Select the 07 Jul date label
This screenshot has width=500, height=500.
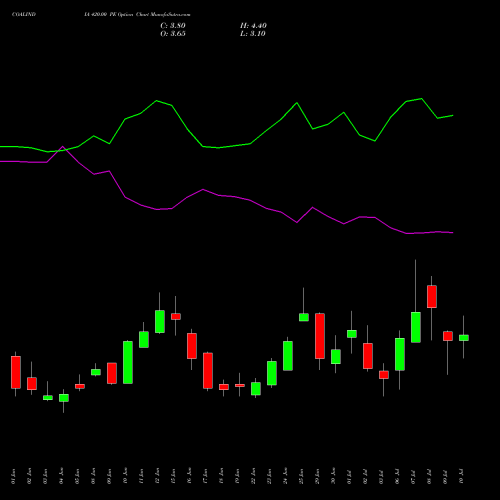click(x=414, y=476)
